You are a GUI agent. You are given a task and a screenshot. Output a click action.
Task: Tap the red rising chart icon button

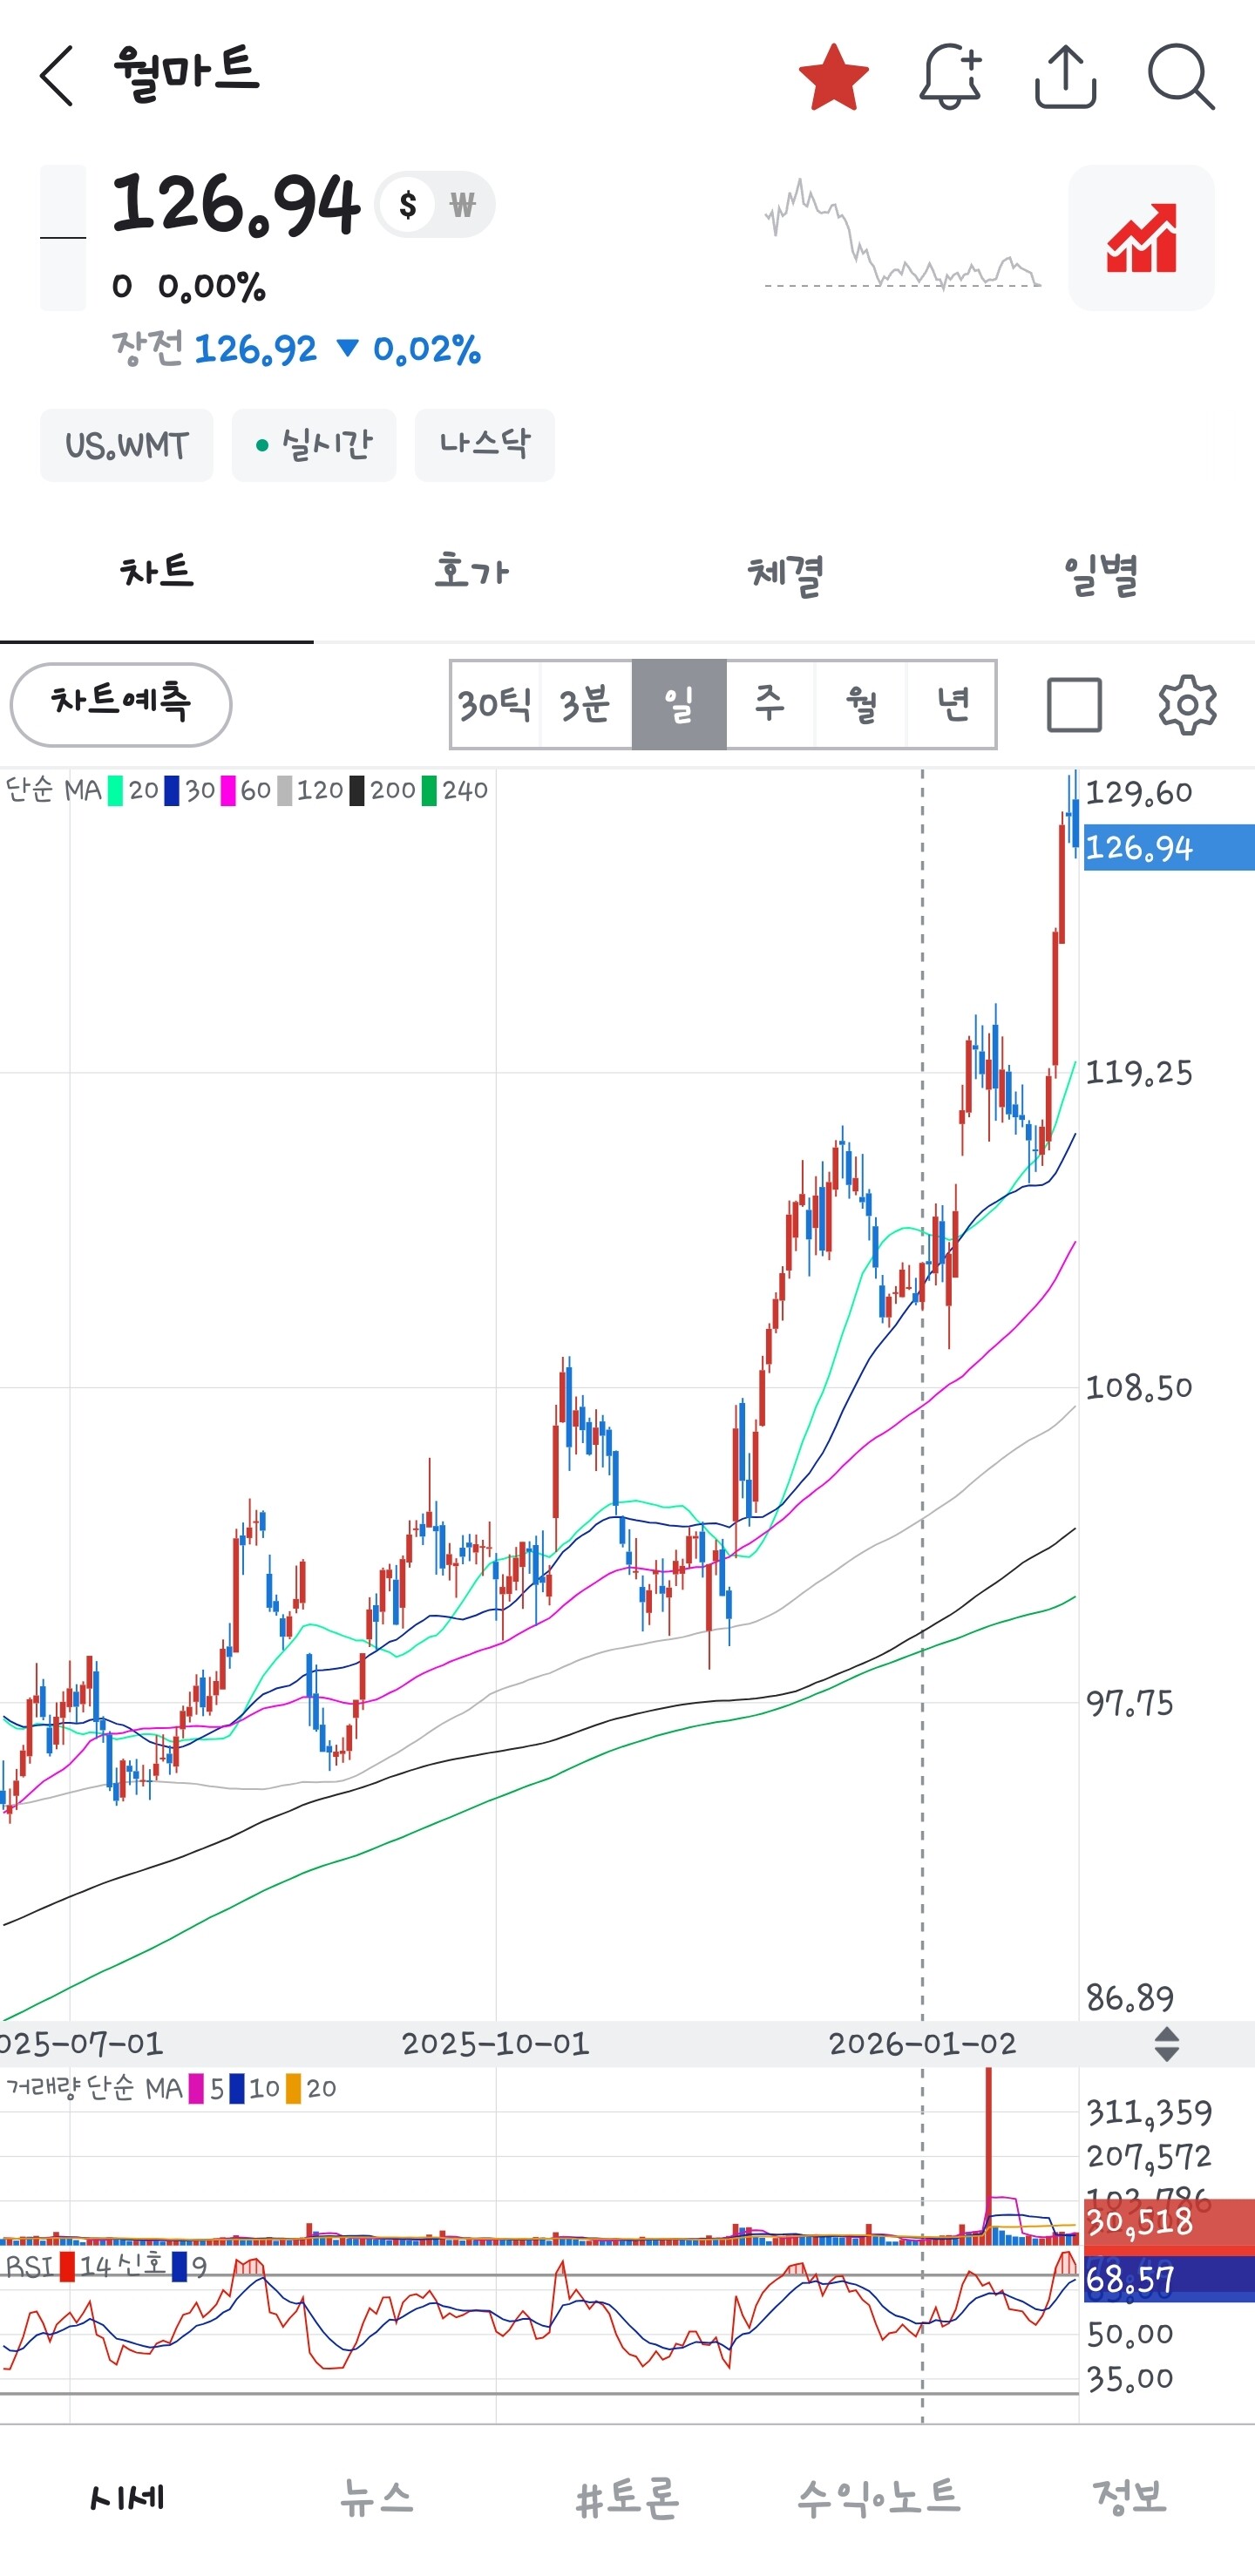1141,238
